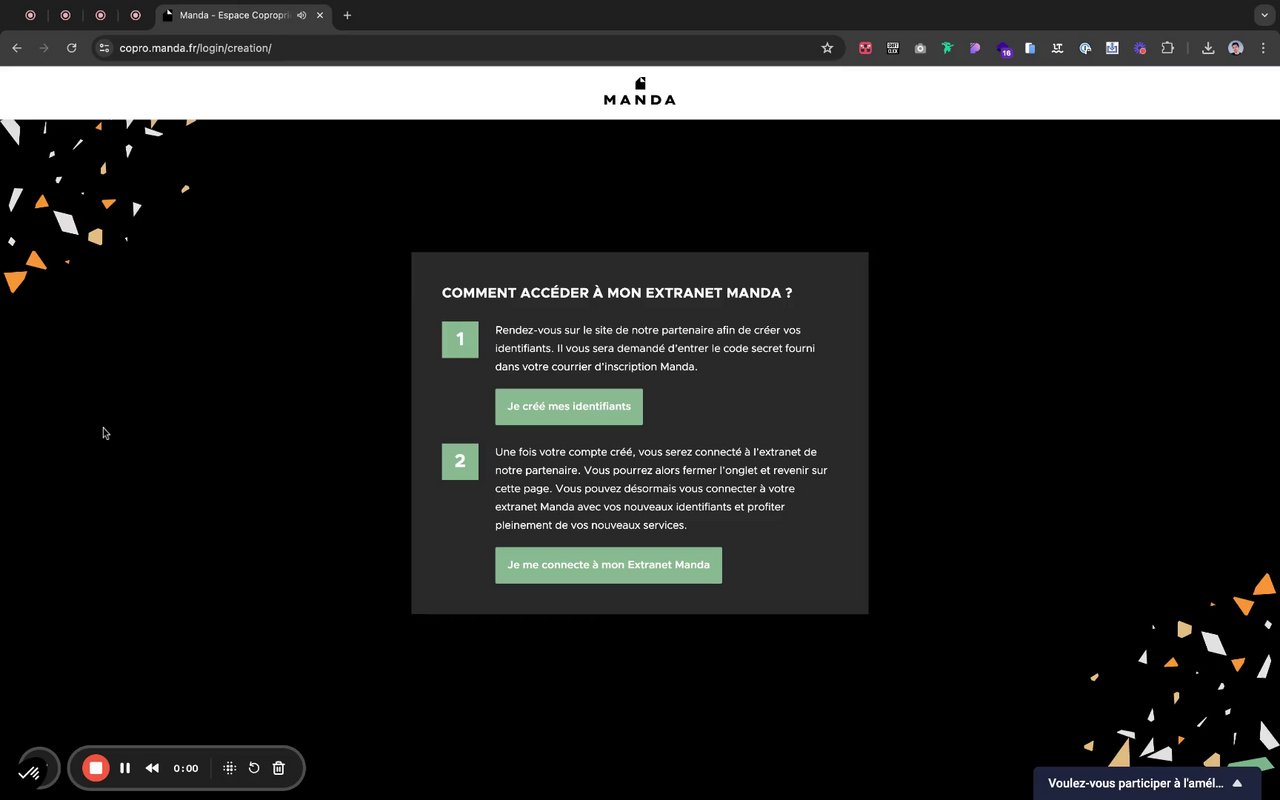Delete the recording with the trash icon
This screenshot has height=800, width=1280.
[279, 768]
